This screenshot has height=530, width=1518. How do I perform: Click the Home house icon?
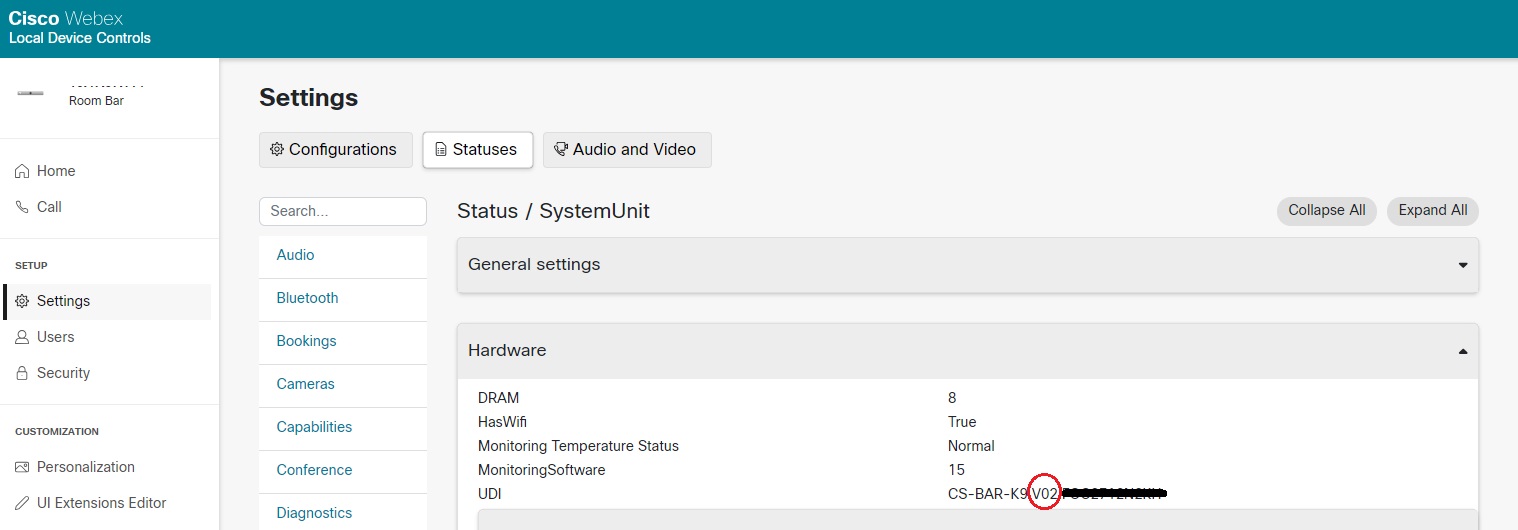point(22,171)
